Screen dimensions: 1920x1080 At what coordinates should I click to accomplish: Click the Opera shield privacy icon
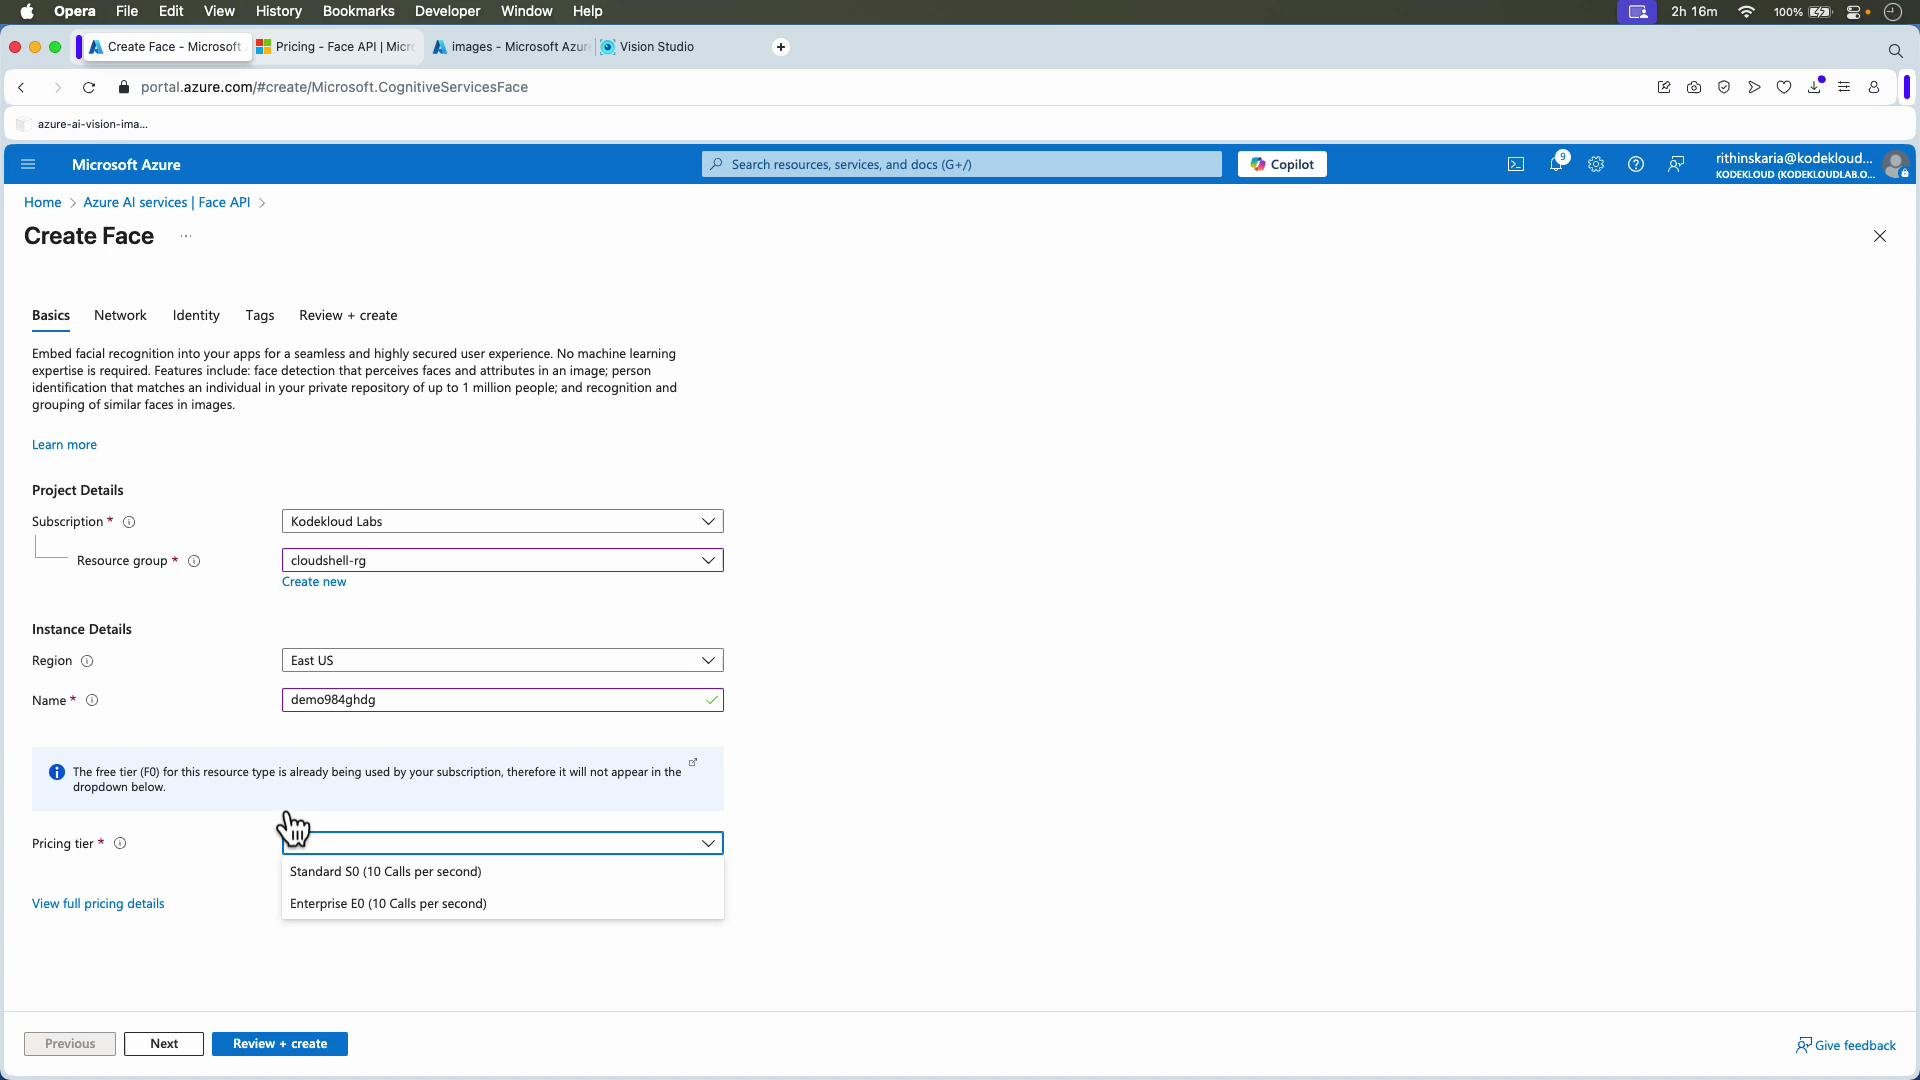[1724, 88]
